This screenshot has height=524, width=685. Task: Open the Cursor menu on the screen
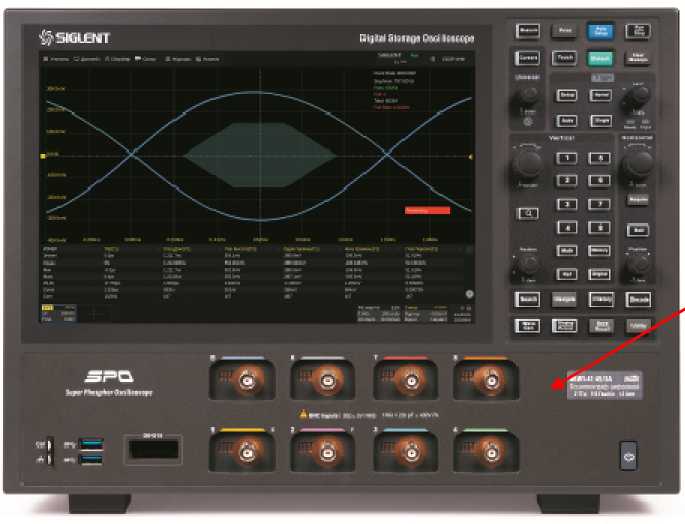click(149, 59)
